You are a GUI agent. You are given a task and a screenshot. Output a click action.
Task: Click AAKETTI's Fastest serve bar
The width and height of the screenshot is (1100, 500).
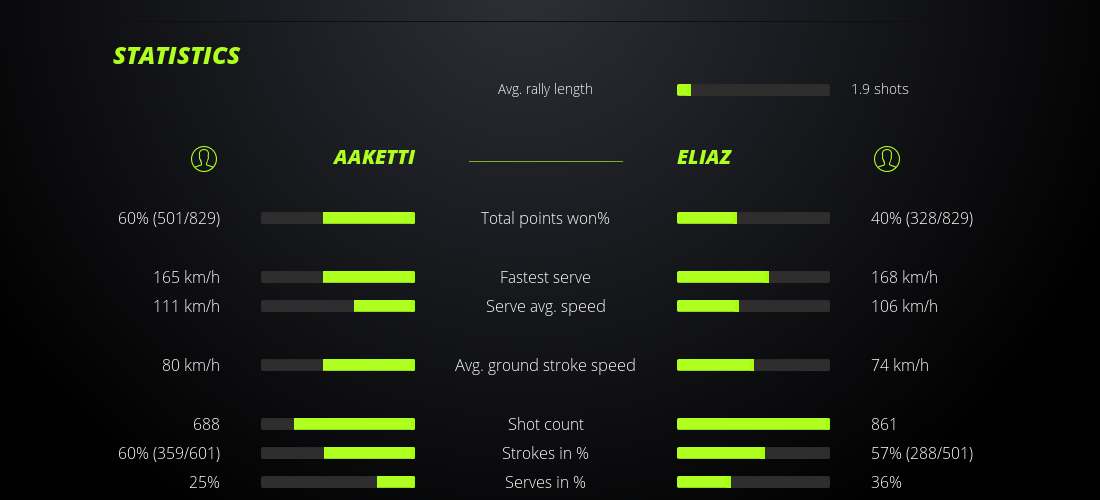(x=338, y=277)
